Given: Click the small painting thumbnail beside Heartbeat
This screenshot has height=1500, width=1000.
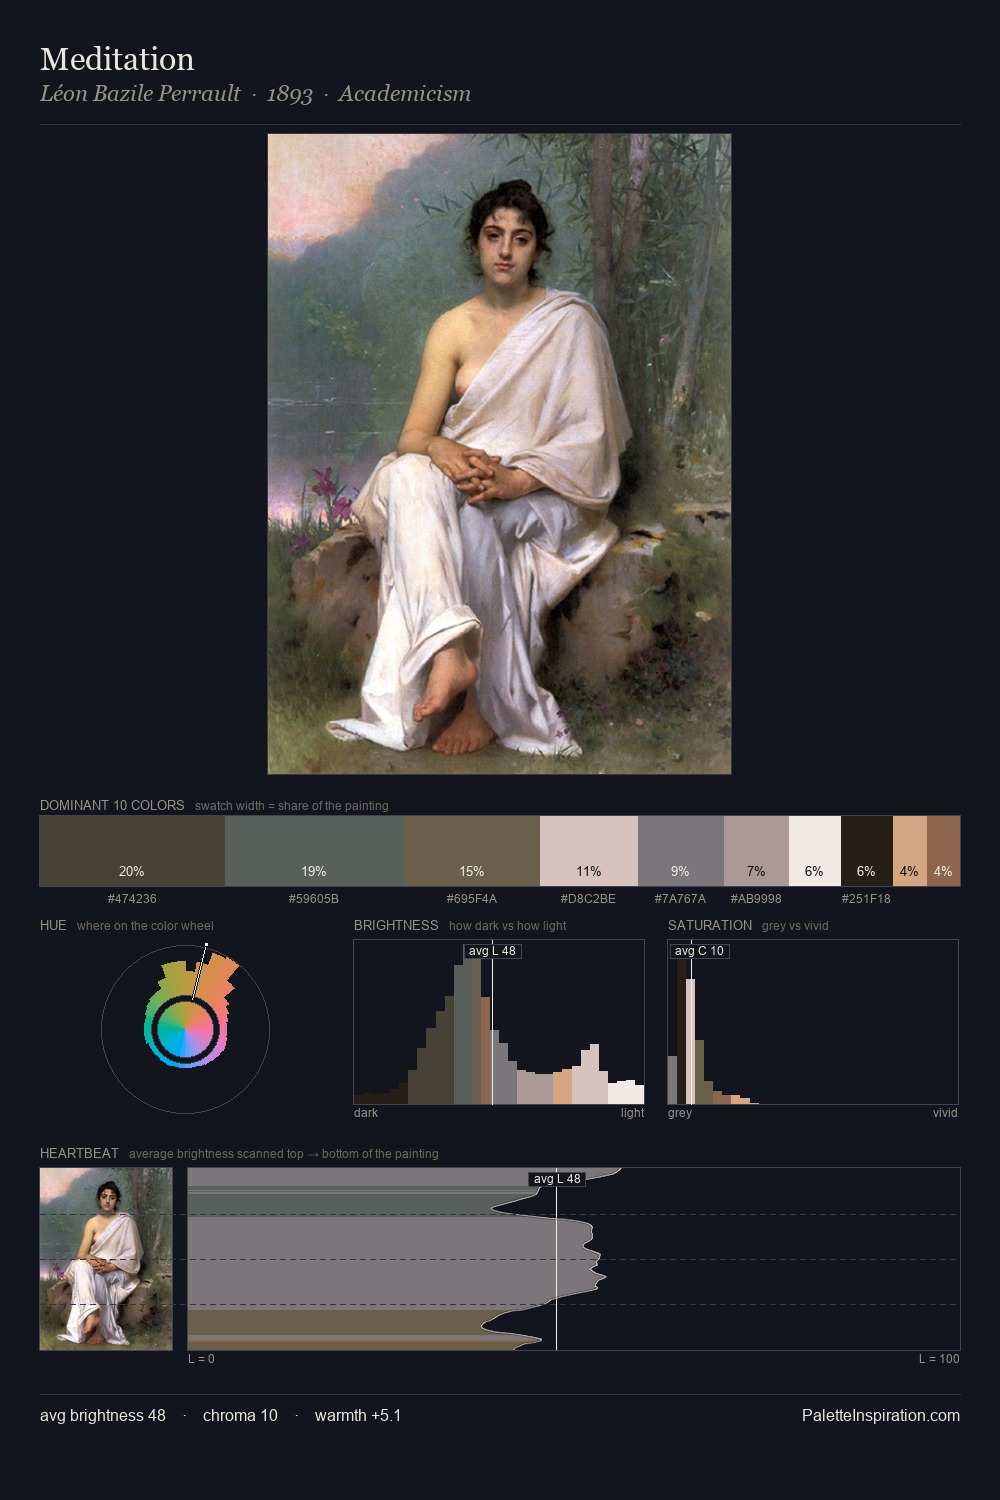Looking at the screenshot, I should point(106,1259).
